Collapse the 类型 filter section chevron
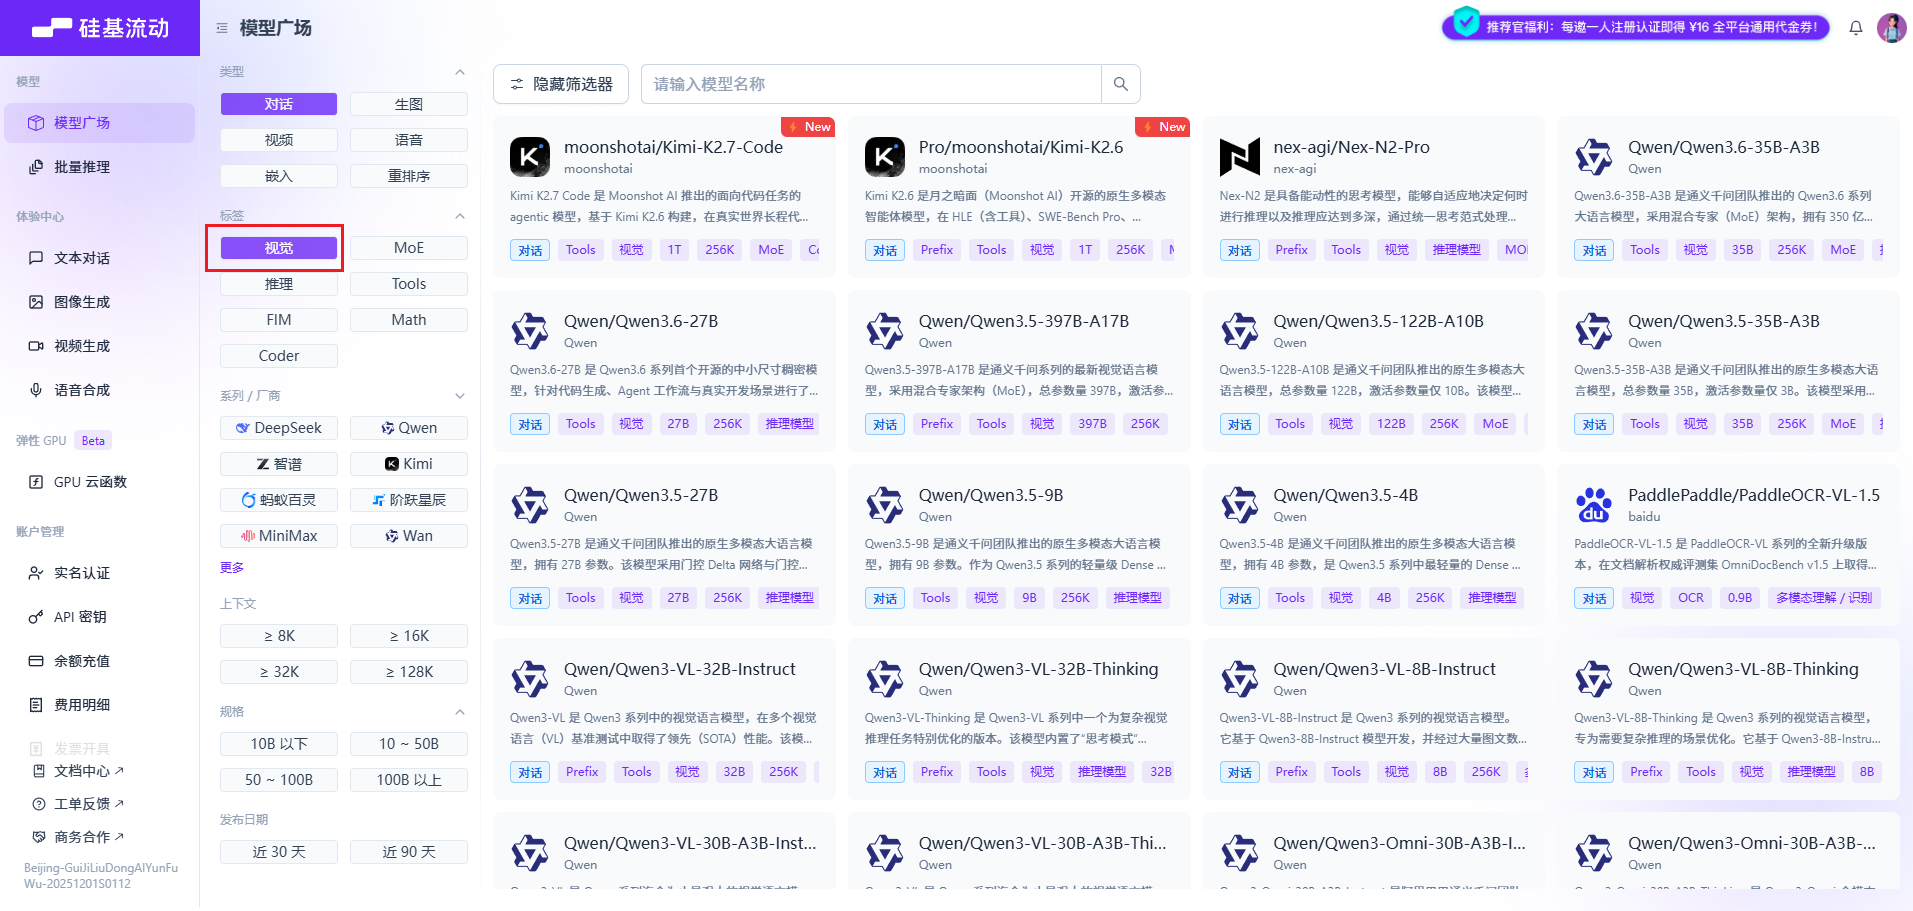 [460, 72]
